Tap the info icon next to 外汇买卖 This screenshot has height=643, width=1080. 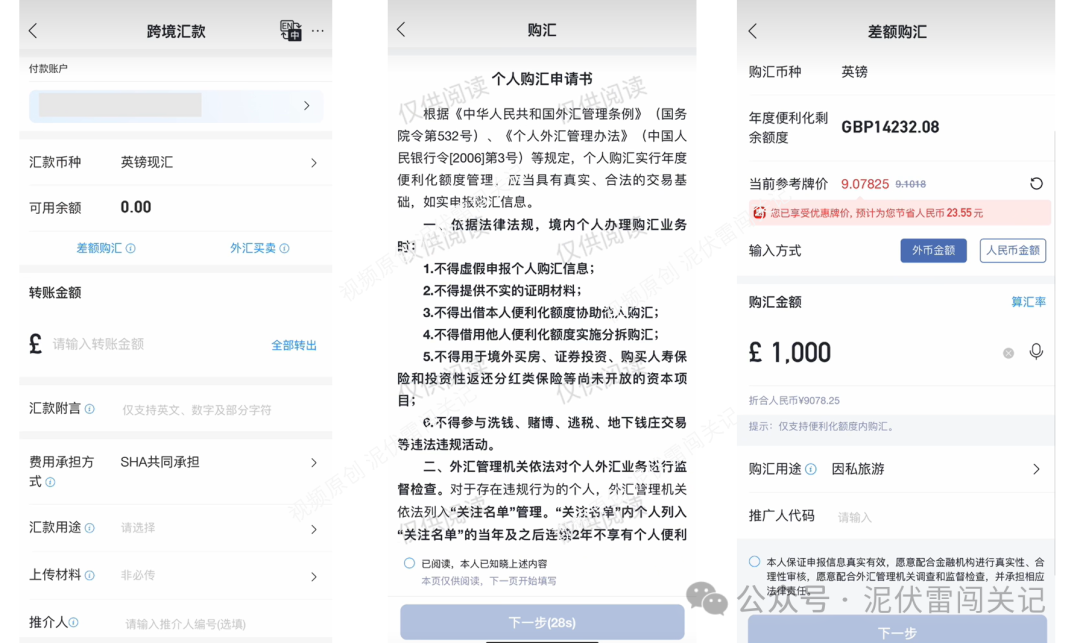coord(283,248)
